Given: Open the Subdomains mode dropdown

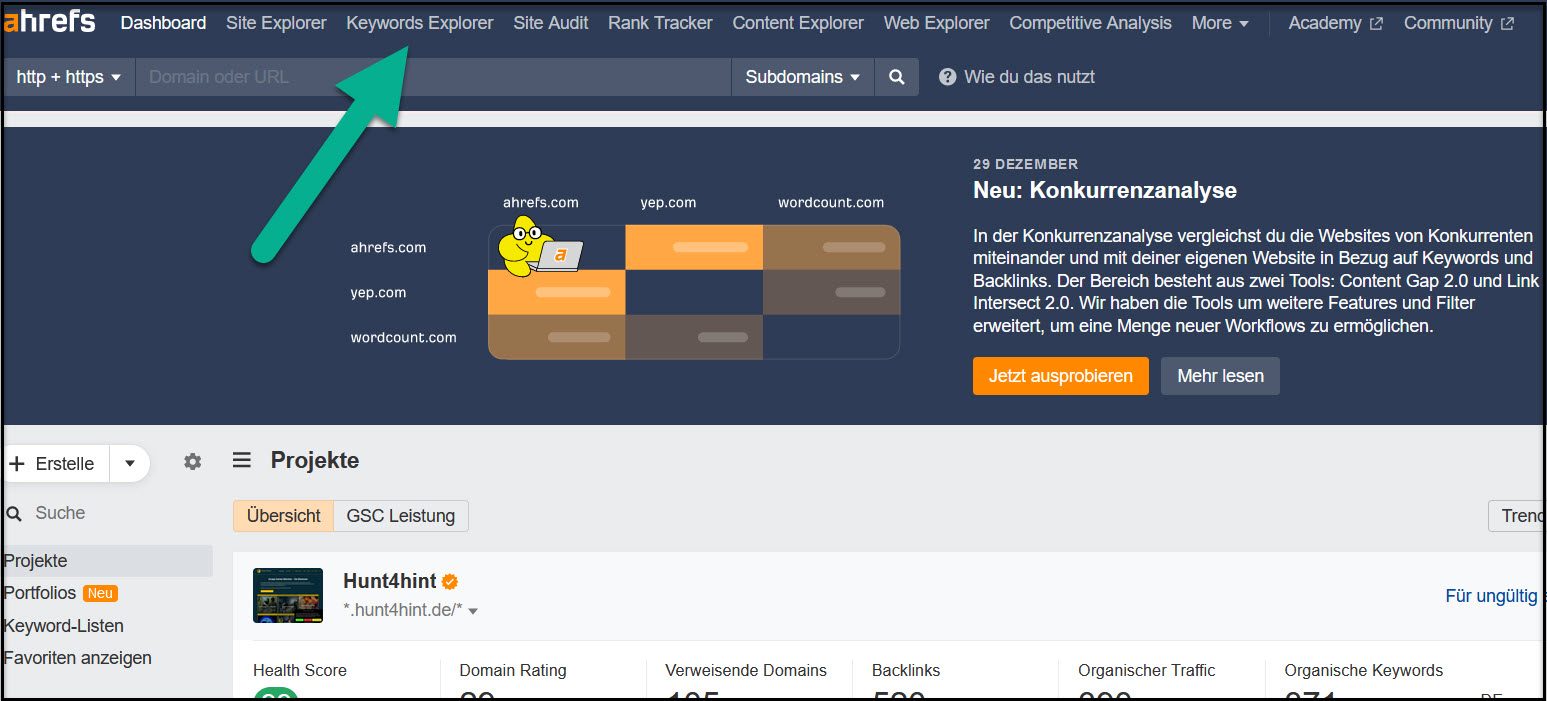Looking at the screenshot, I should pos(803,77).
